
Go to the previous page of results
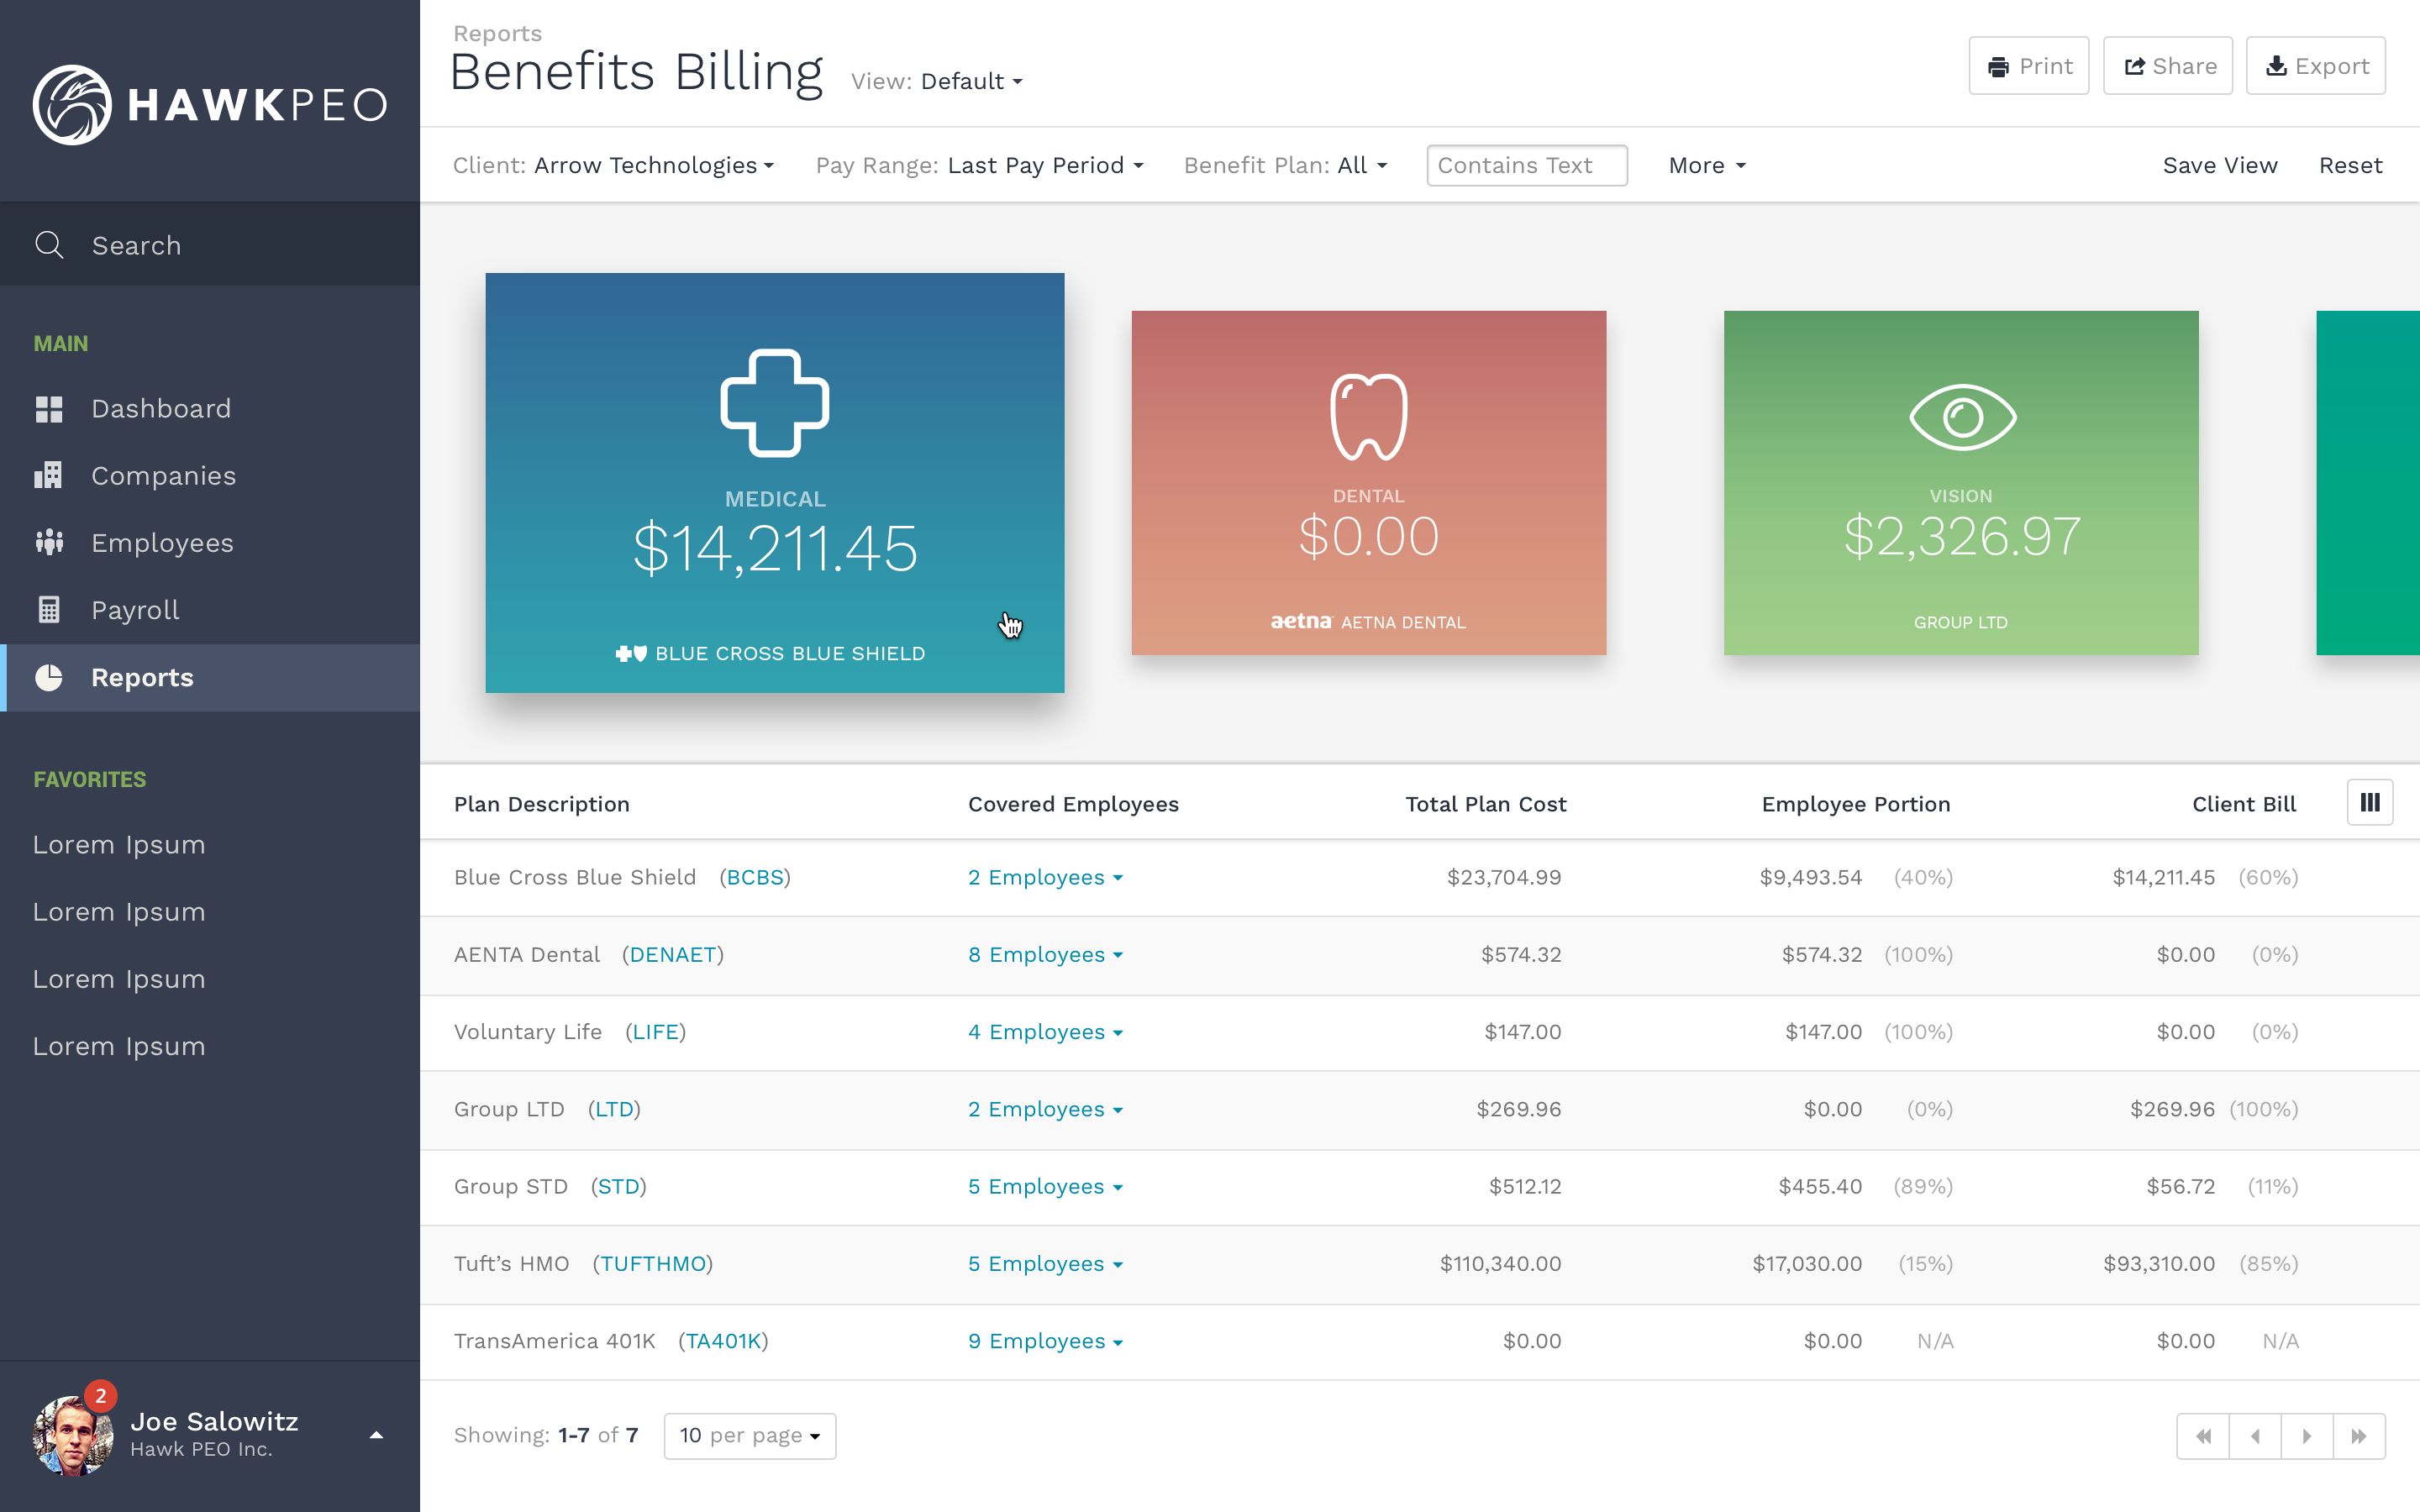[2255, 1436]
